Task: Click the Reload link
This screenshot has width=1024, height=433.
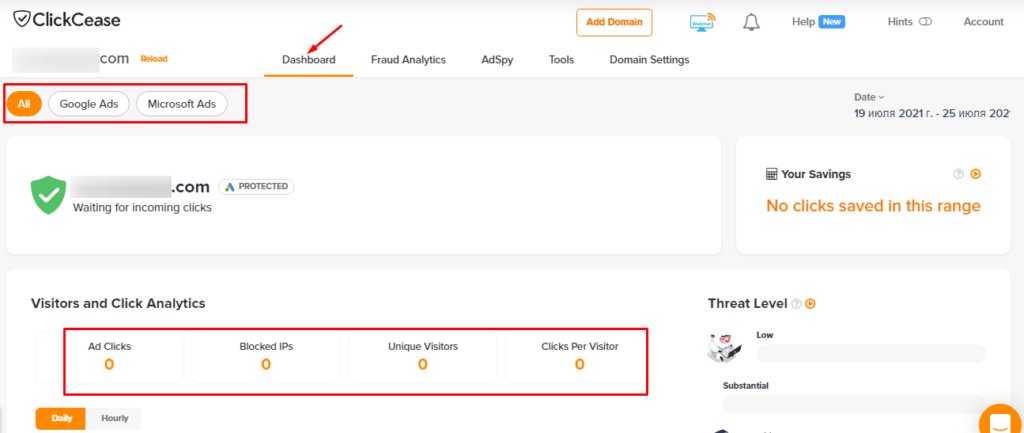Action: [154, 59]
